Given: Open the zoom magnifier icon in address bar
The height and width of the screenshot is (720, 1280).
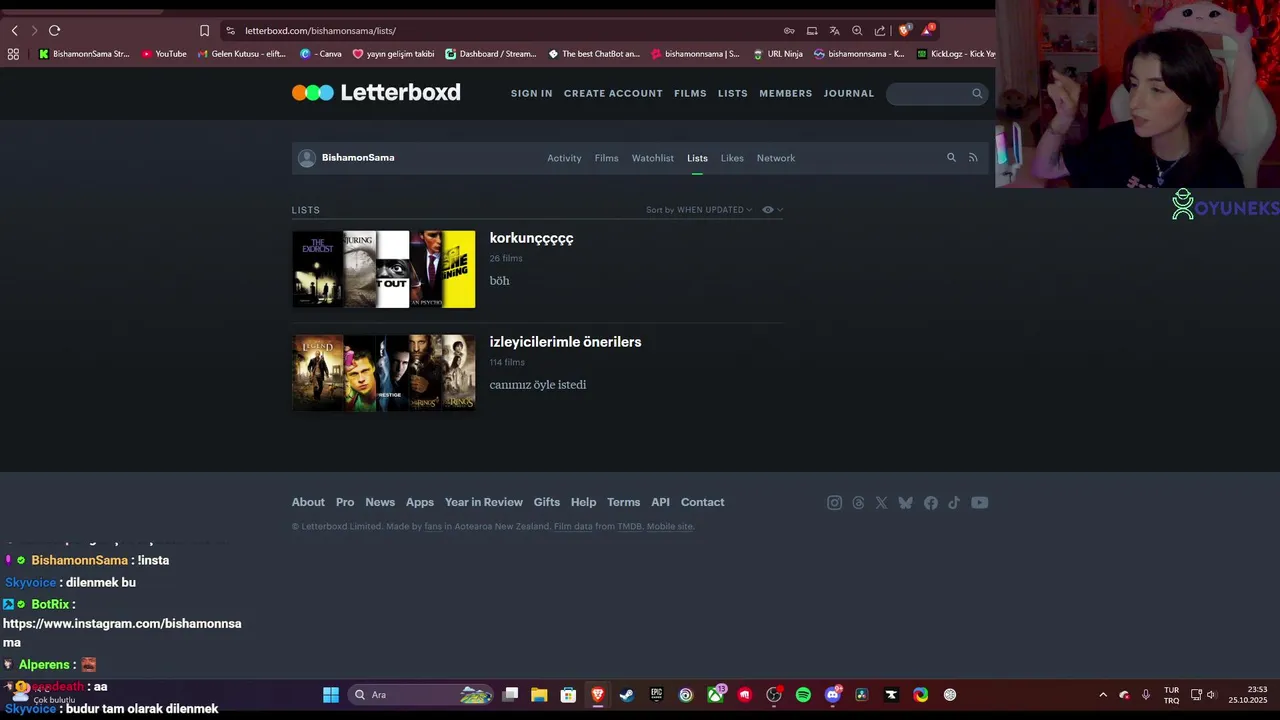Looking at the screenshot, I should (857, 31).
